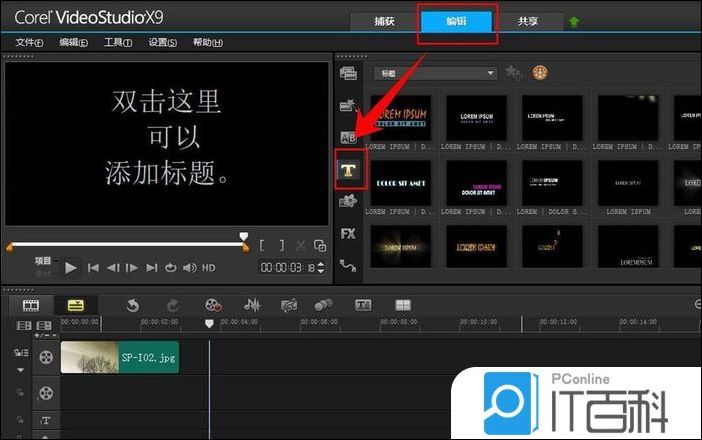Select the colorful LOREM IPSUM title preset
The image size is (702, 440).
(401, 118)
